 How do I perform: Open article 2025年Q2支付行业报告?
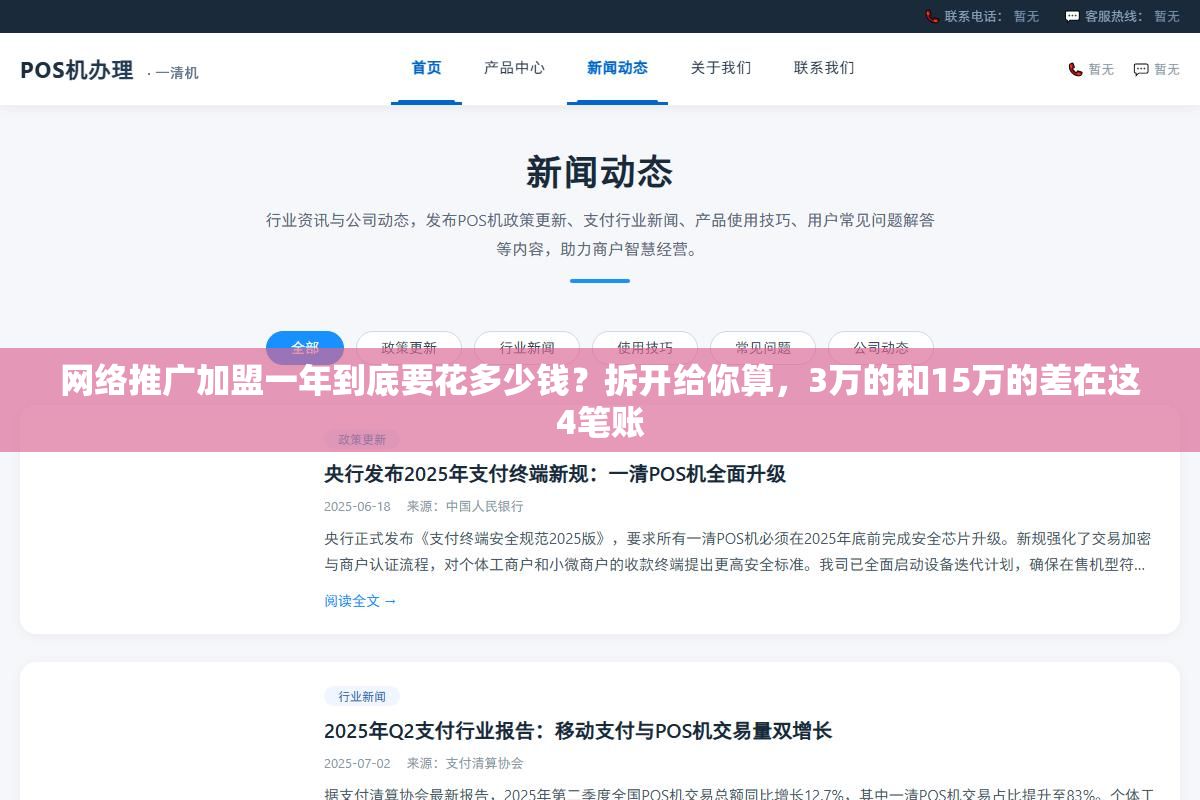pos(578,731)
